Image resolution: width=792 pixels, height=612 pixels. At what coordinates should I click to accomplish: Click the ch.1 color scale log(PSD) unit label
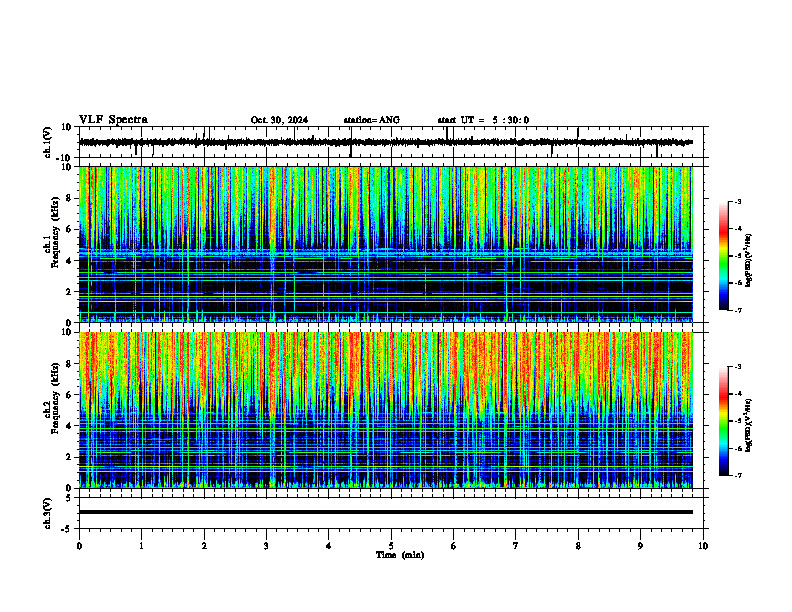(x=749, y=260)
